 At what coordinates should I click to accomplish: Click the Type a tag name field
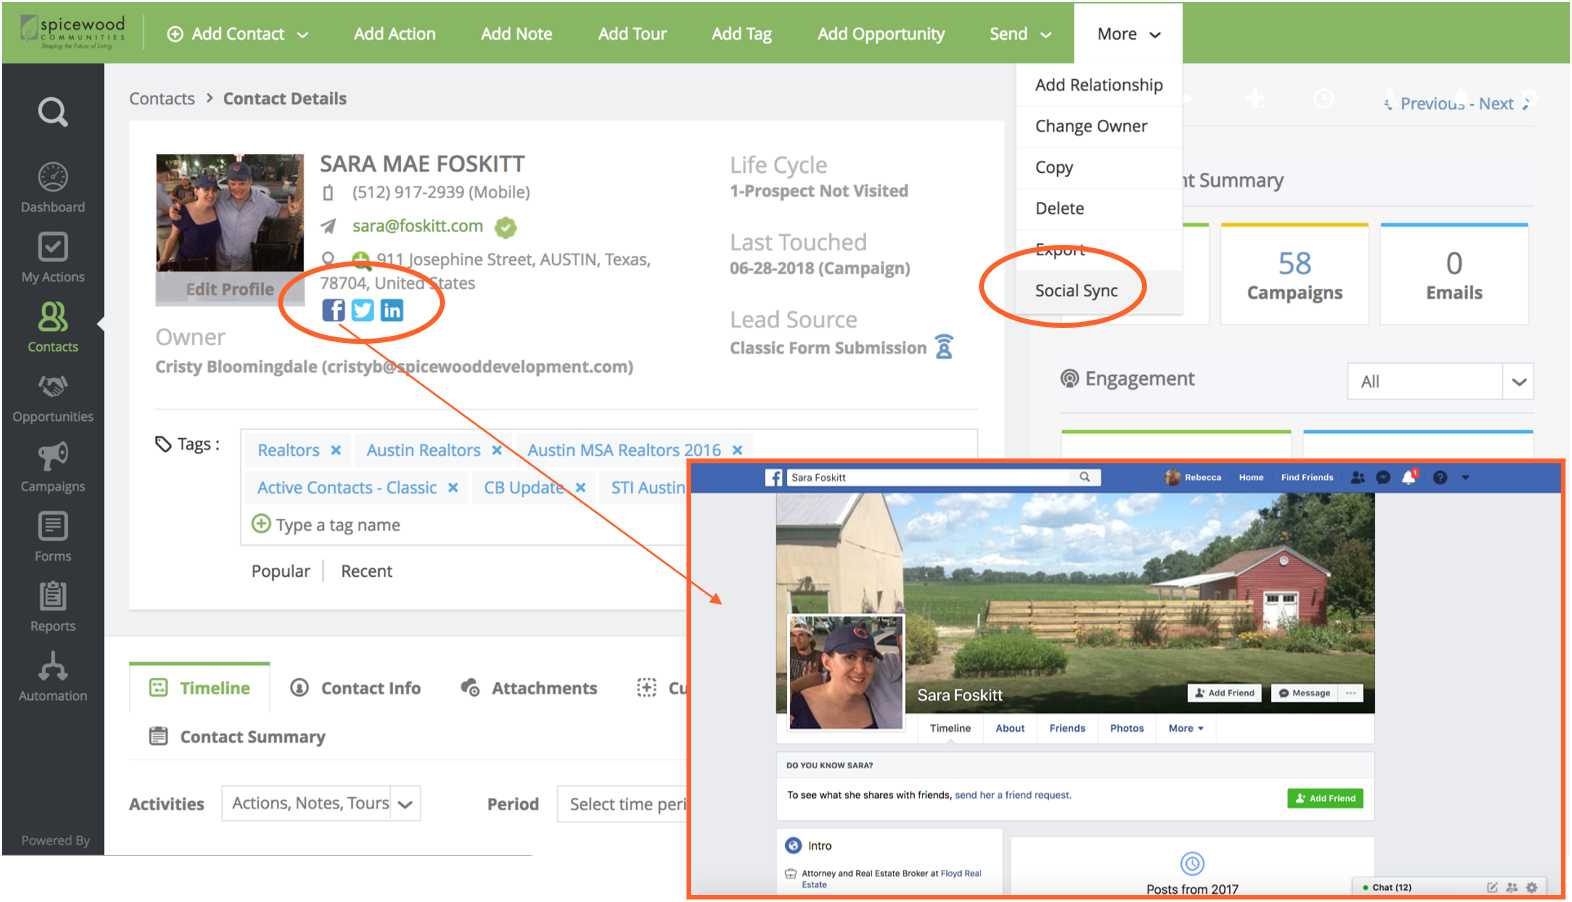pos(338,525)
